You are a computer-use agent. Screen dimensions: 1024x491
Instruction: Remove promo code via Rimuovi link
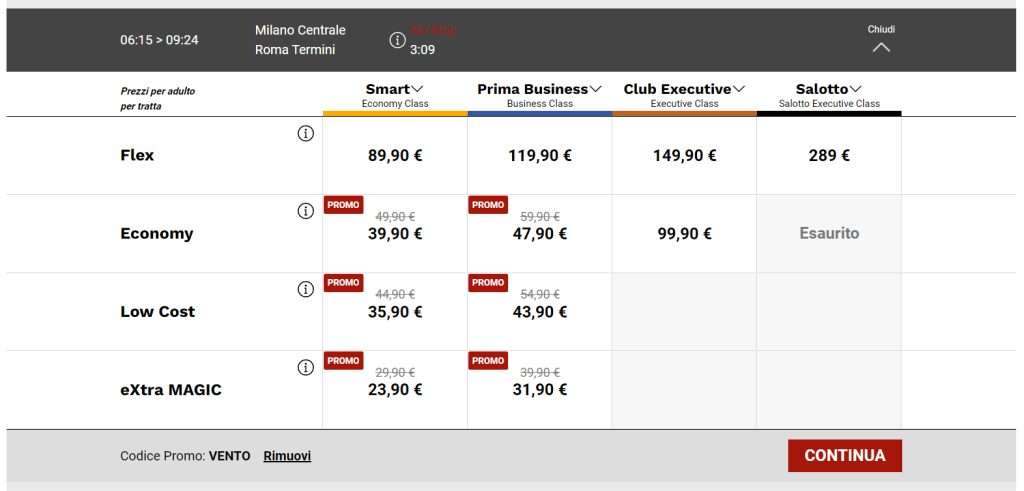tap(287, 456)
